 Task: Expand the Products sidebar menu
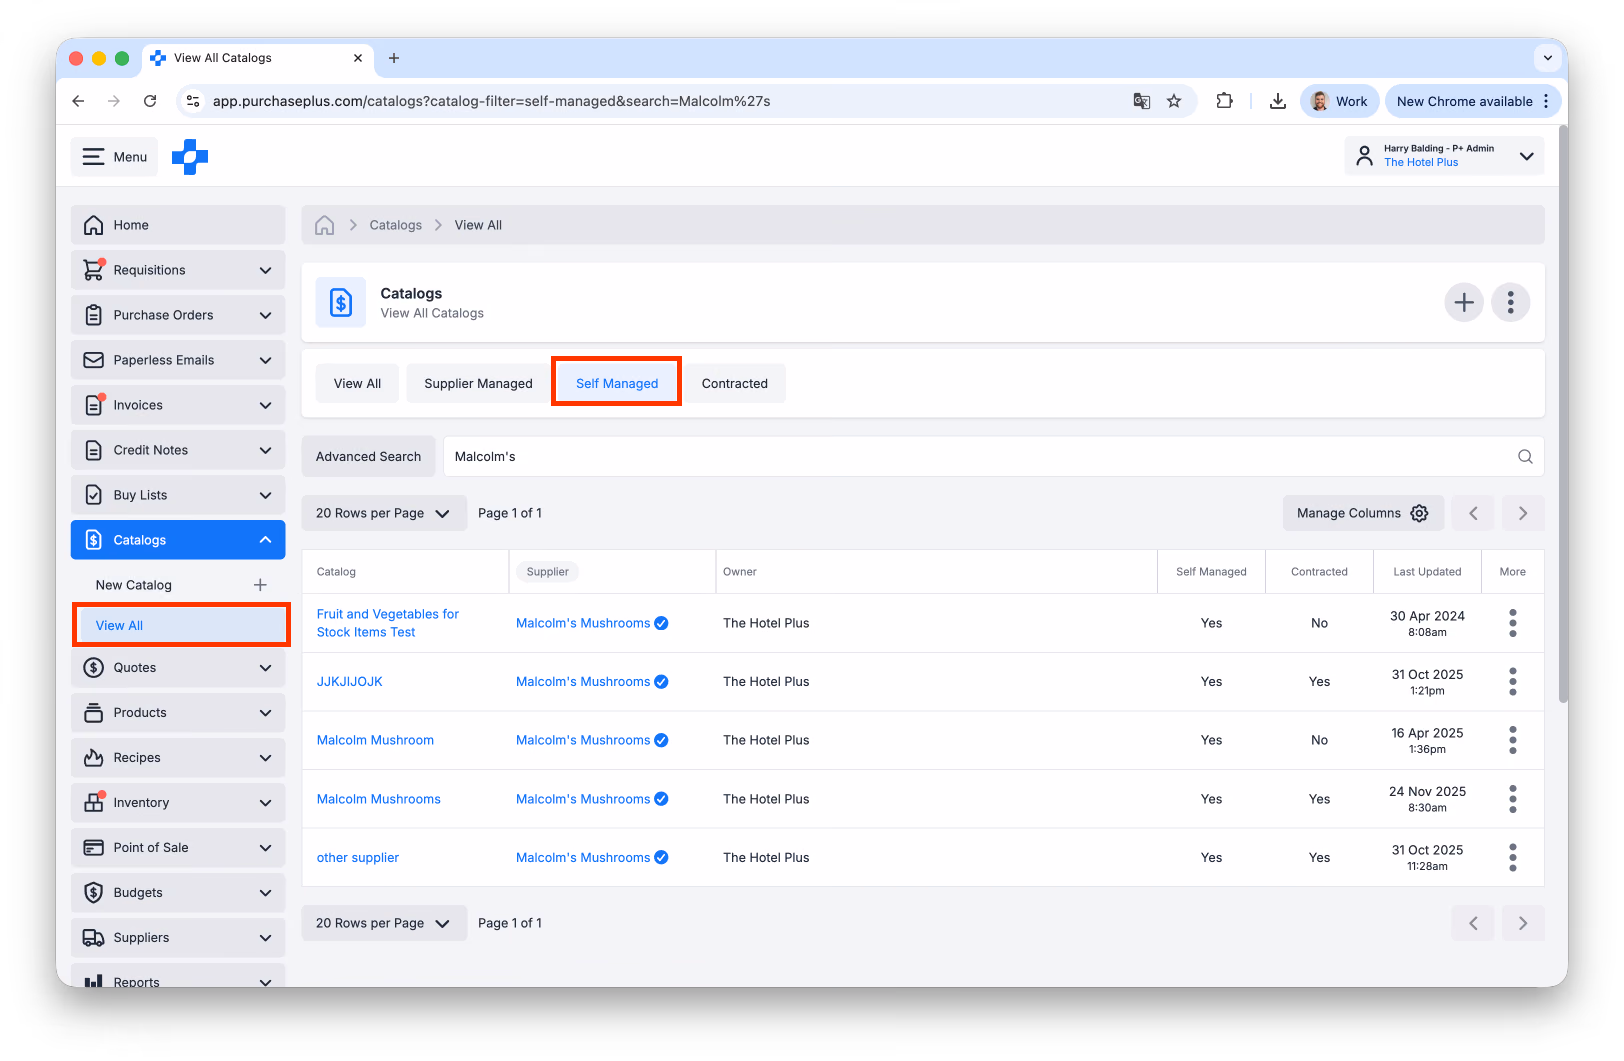point(178,713)
